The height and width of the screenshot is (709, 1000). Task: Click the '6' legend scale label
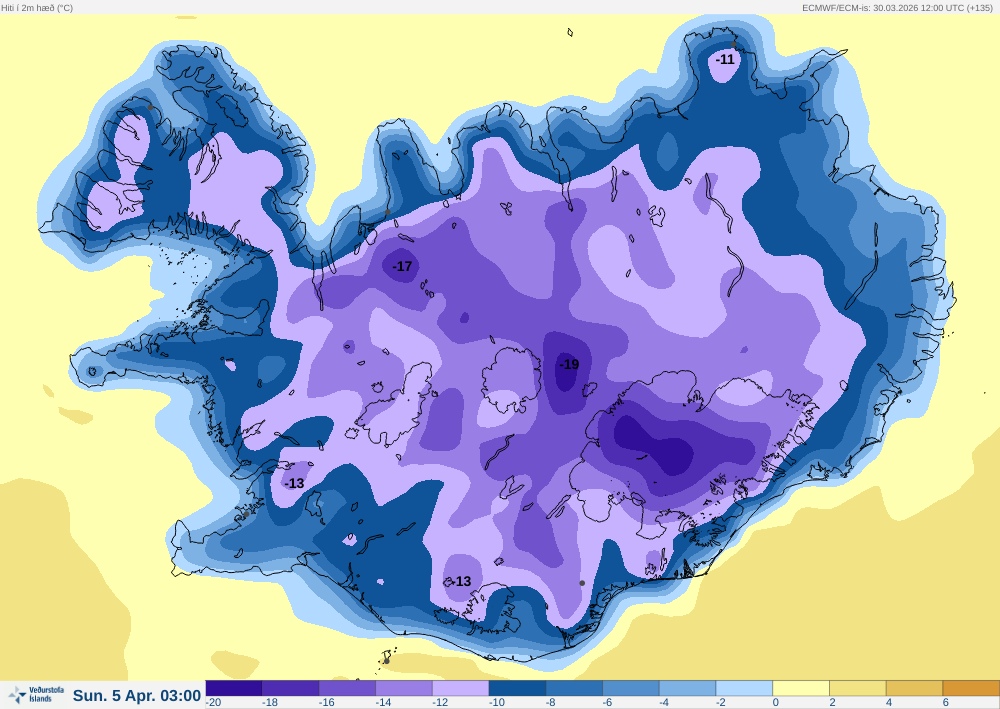[946, 703]
